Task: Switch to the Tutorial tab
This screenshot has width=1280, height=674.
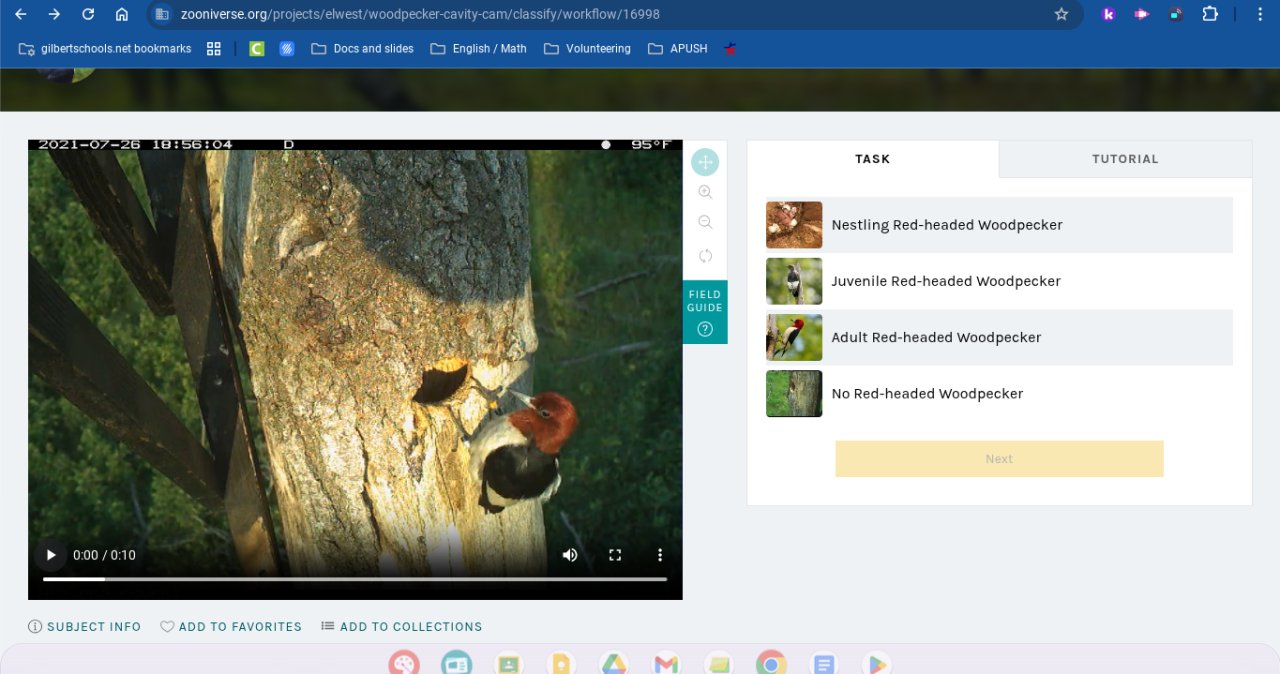Action: pyautogui.click(x=1125, y=159)
